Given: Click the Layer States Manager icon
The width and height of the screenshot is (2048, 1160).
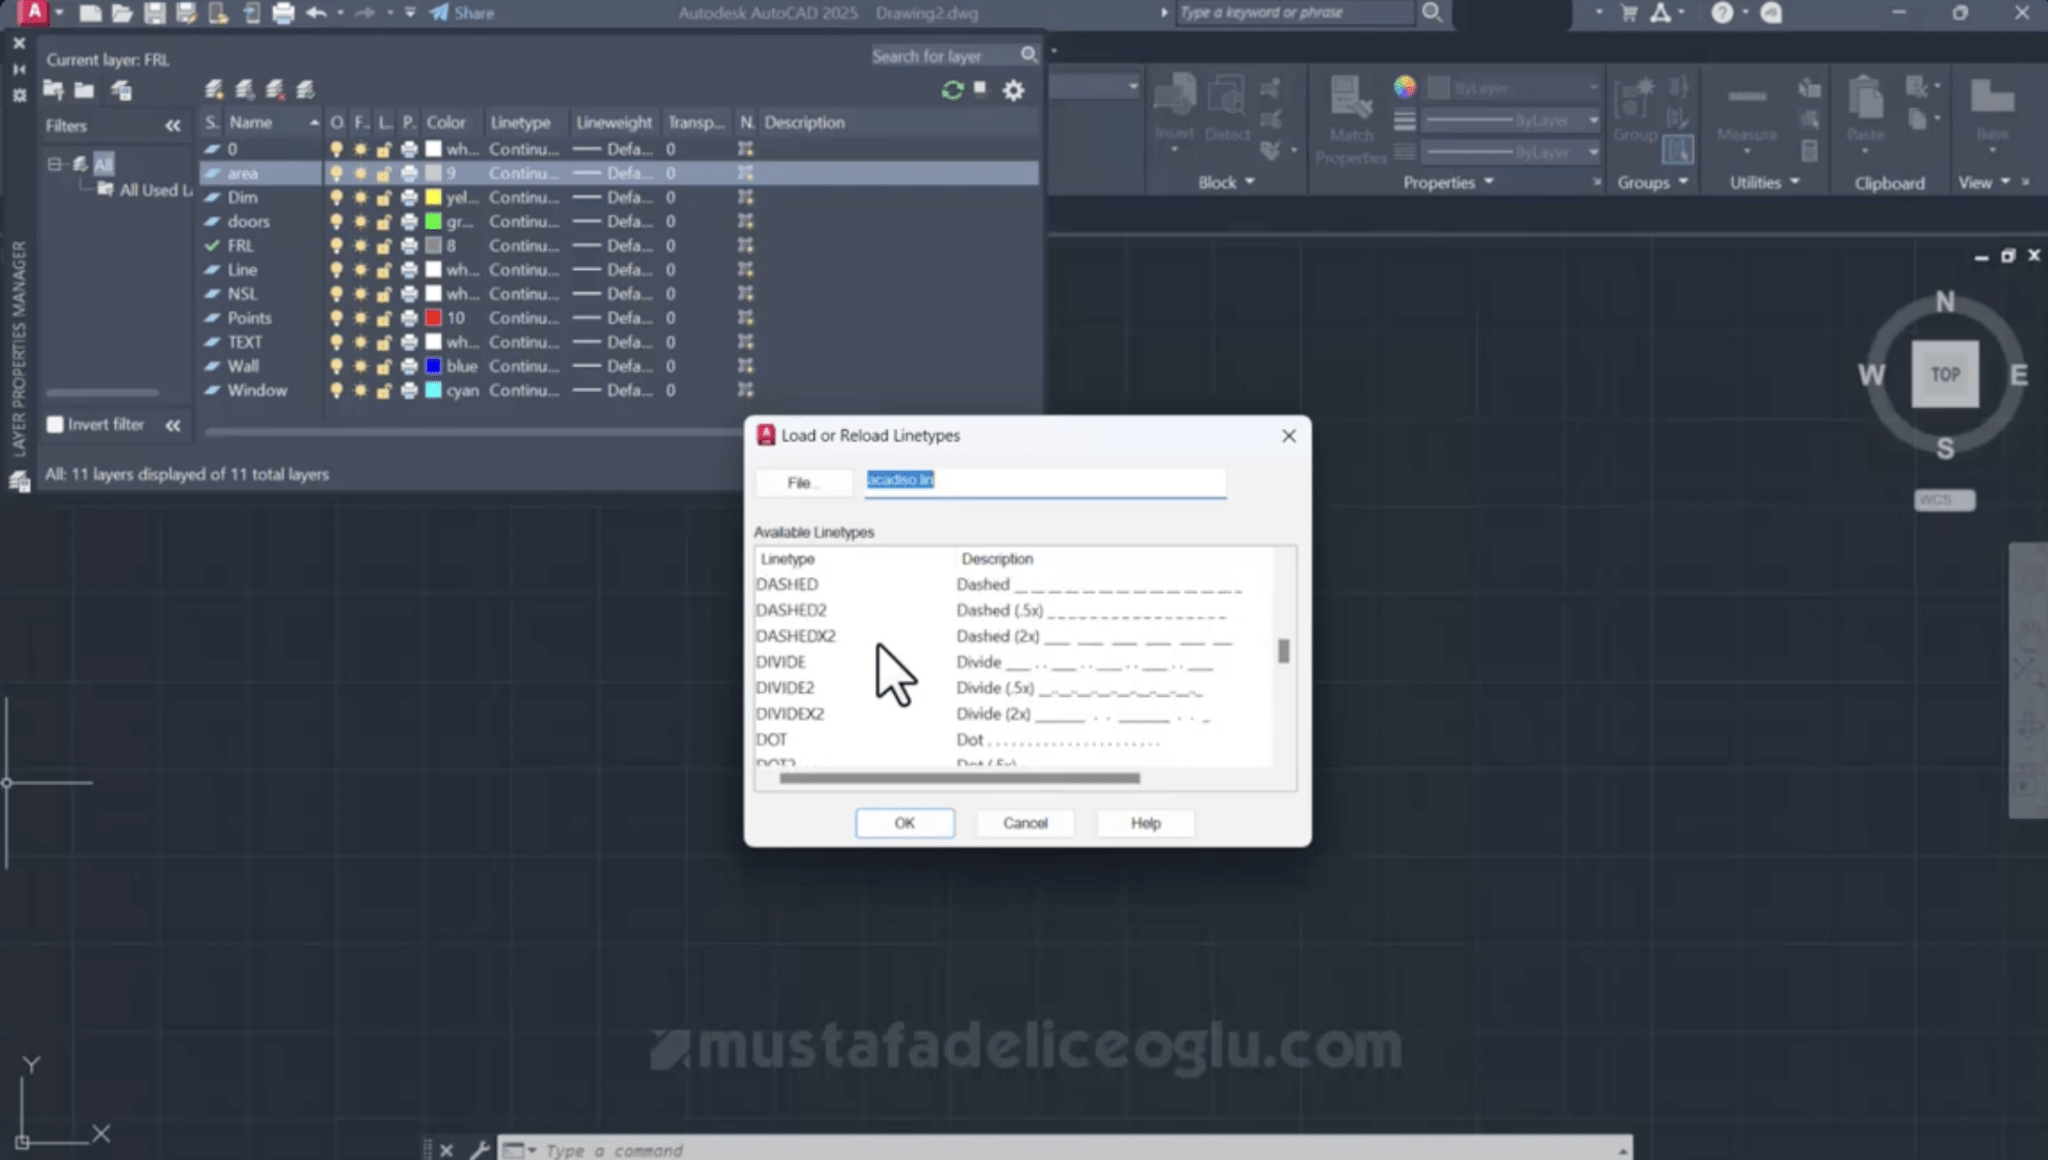Looking at the screenshot, I should [121, 90].
